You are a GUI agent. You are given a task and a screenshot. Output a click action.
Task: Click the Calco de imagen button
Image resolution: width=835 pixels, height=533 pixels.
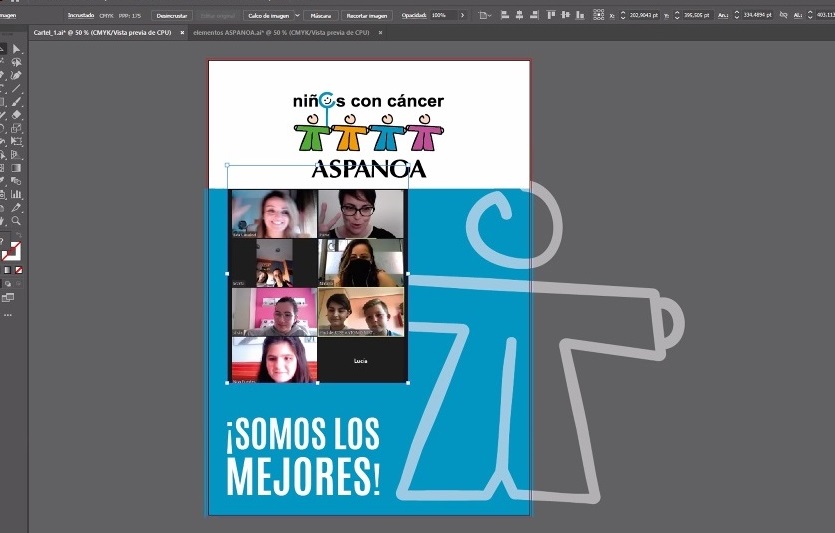tap(268, 16)
